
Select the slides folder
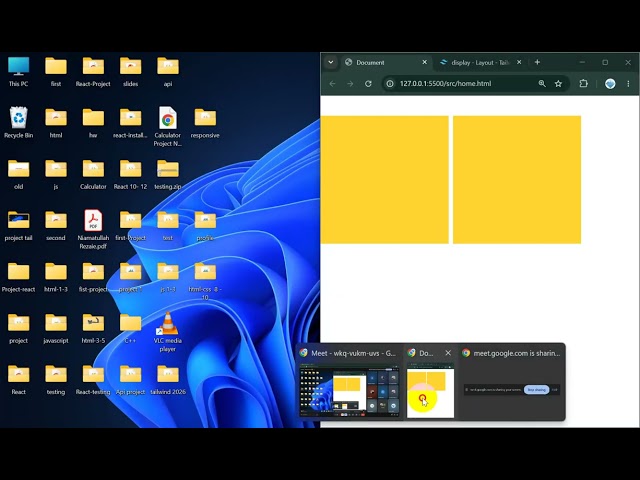pos(131,72)
